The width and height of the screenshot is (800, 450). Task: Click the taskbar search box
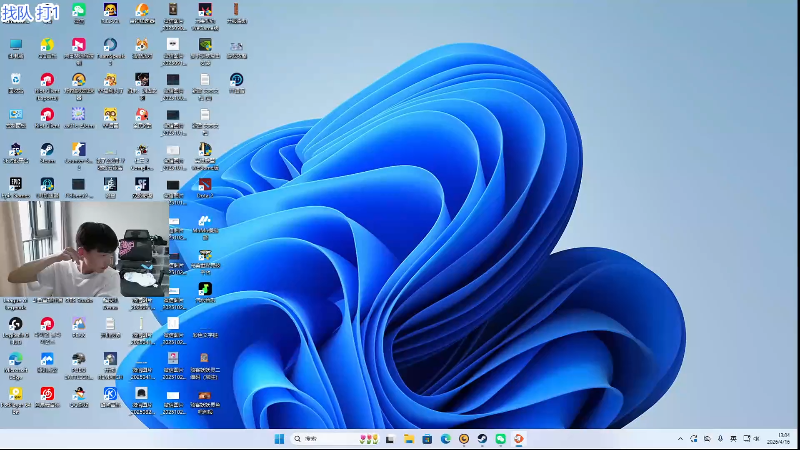coord(322,439)
